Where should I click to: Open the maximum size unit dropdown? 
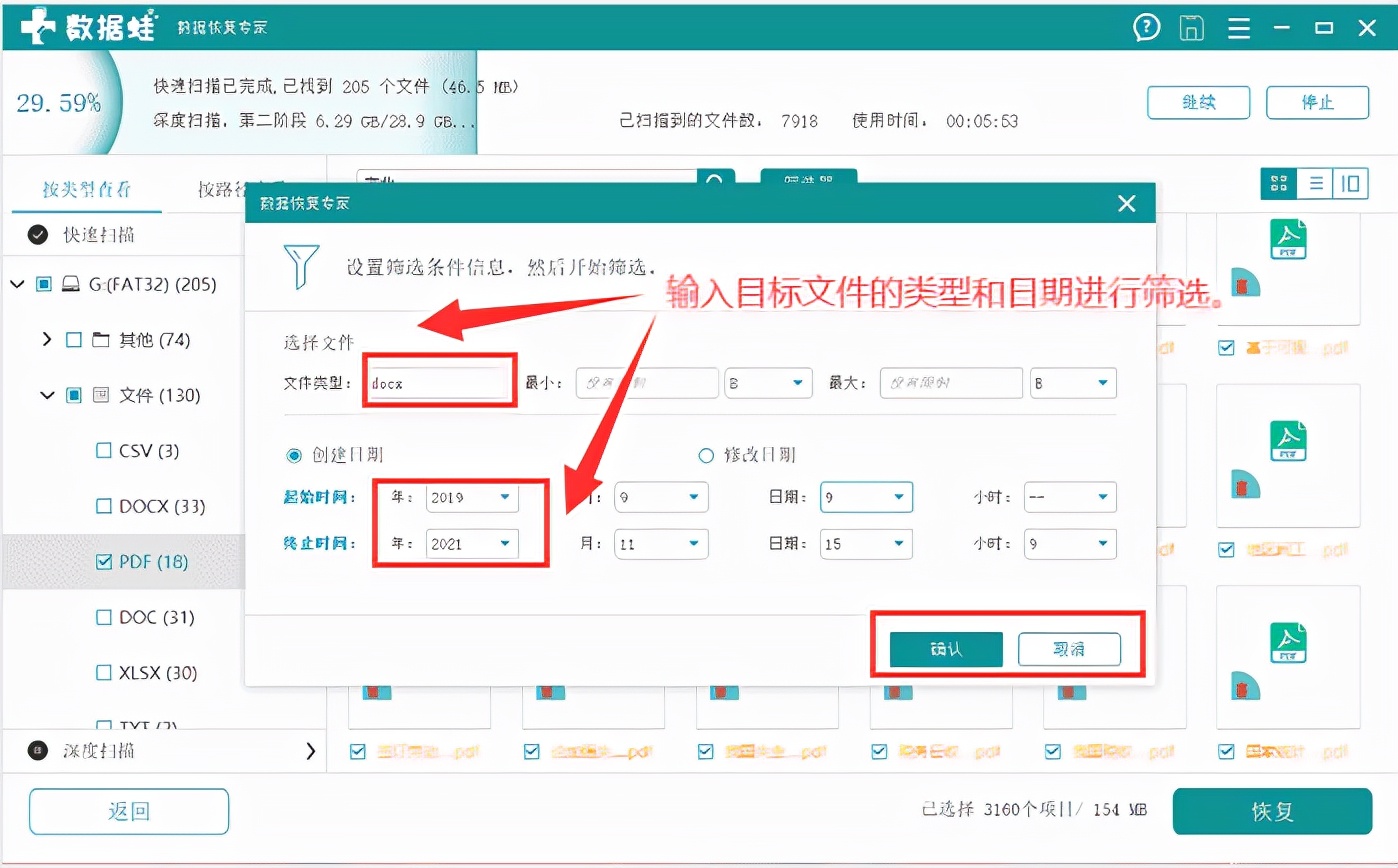(1073, 383)
